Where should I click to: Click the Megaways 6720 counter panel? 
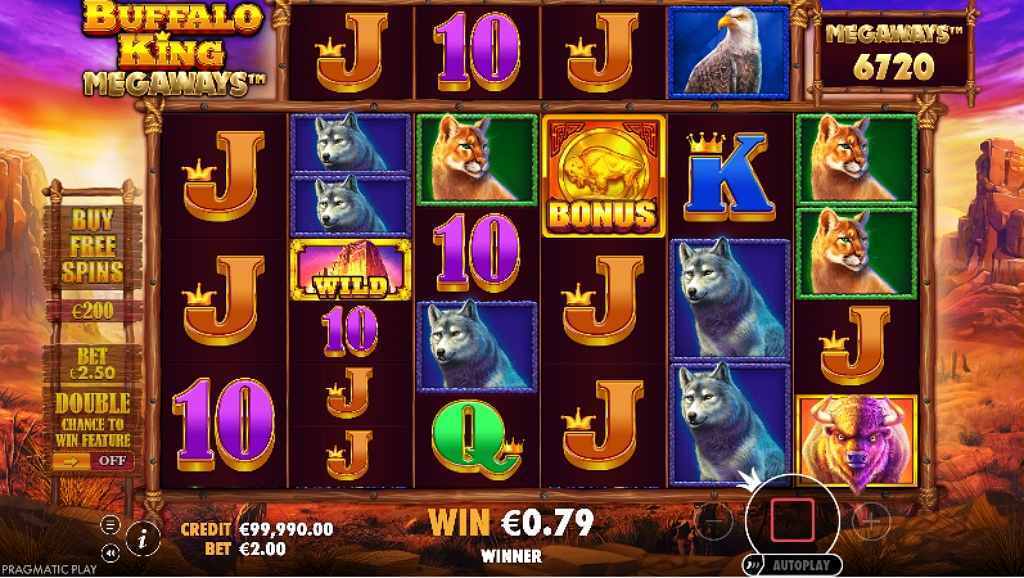tap(894, 54)
